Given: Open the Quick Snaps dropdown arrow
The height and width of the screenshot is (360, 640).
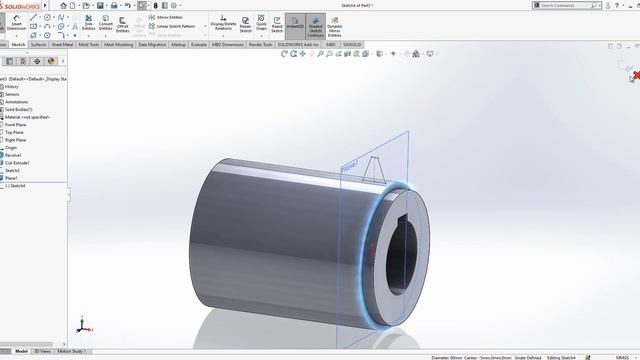Looking at the screenshot, I should pyautogui.click(x=261, y=36).
